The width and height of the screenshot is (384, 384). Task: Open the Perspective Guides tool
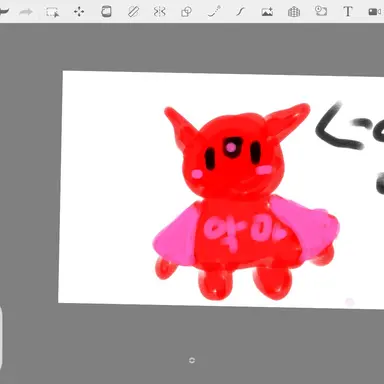(x=294, y=12)
